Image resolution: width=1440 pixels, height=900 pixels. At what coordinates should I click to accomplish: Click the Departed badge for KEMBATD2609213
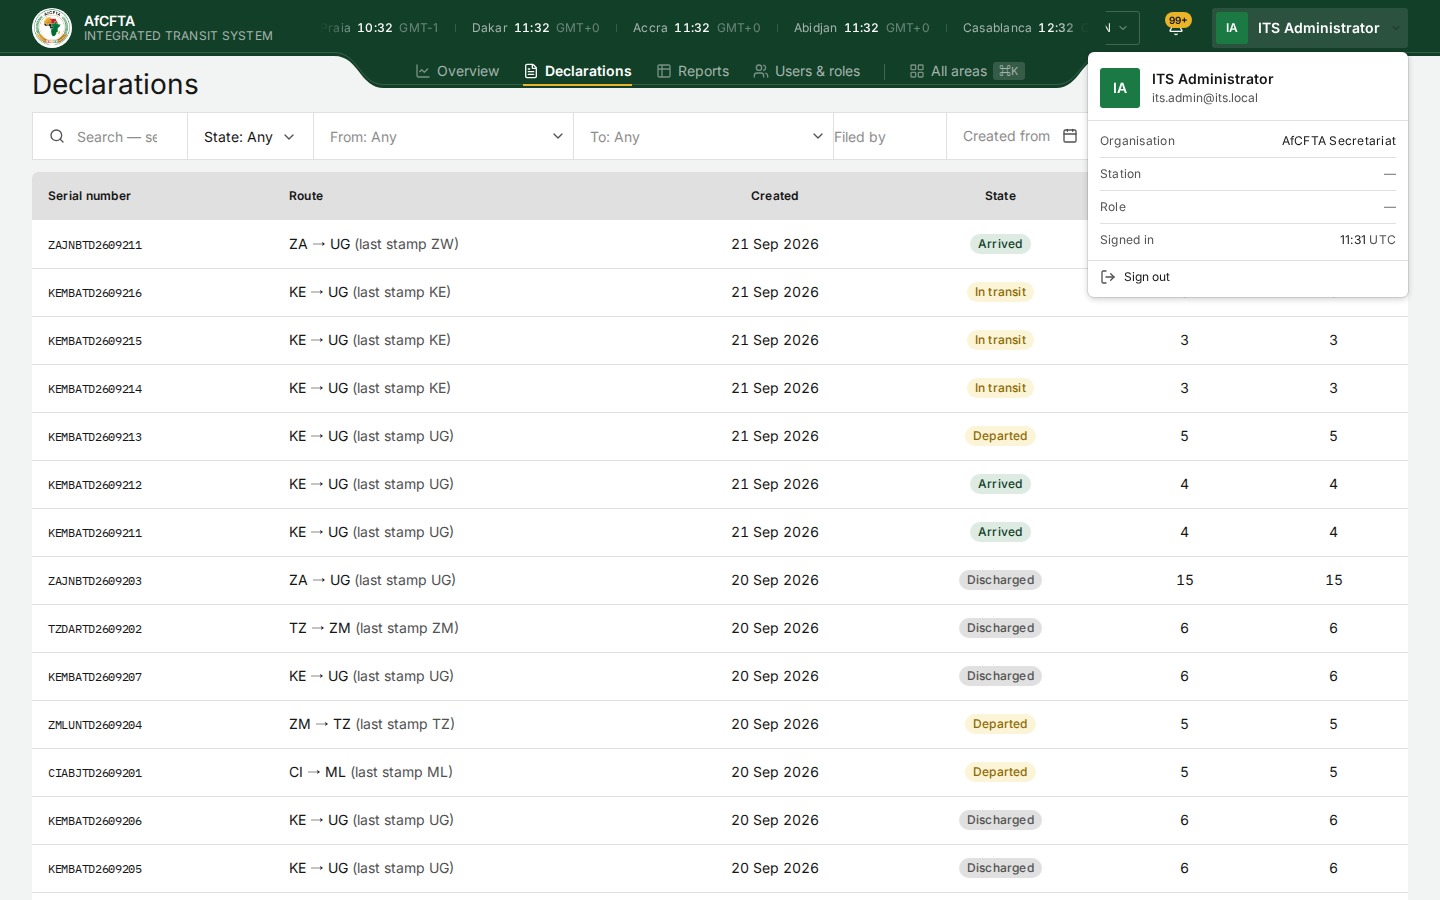[x=1000, y=436]
